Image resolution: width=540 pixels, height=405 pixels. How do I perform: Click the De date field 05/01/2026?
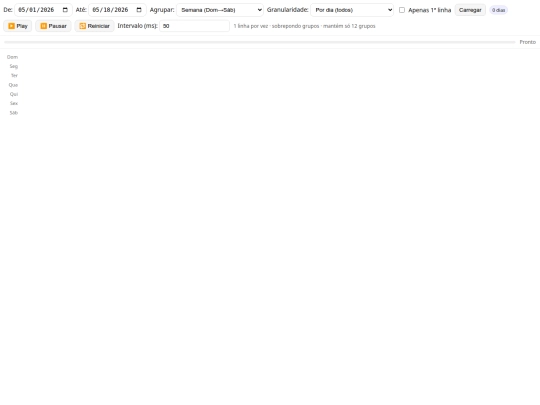(43, 10)
